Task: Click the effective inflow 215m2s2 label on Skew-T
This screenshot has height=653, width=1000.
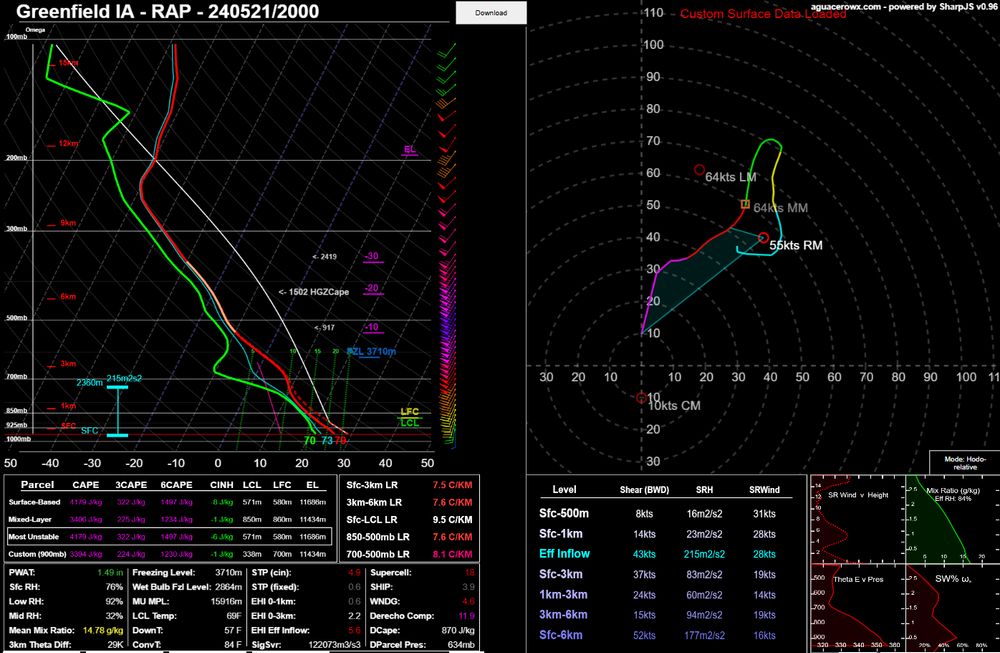Action: [124, 378]
